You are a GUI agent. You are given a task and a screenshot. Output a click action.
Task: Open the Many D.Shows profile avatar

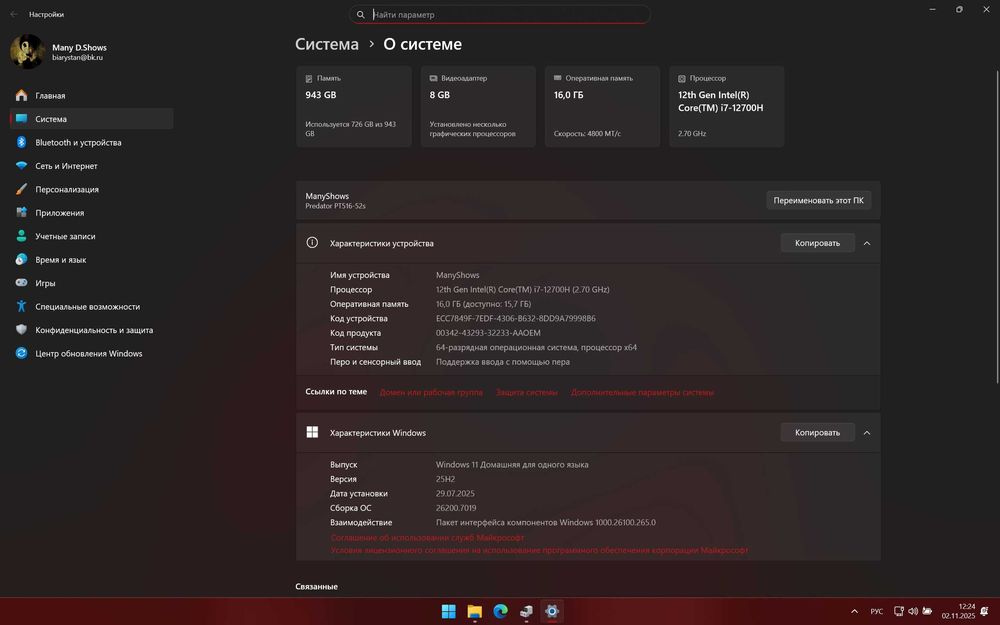click(x=27, y=52)
